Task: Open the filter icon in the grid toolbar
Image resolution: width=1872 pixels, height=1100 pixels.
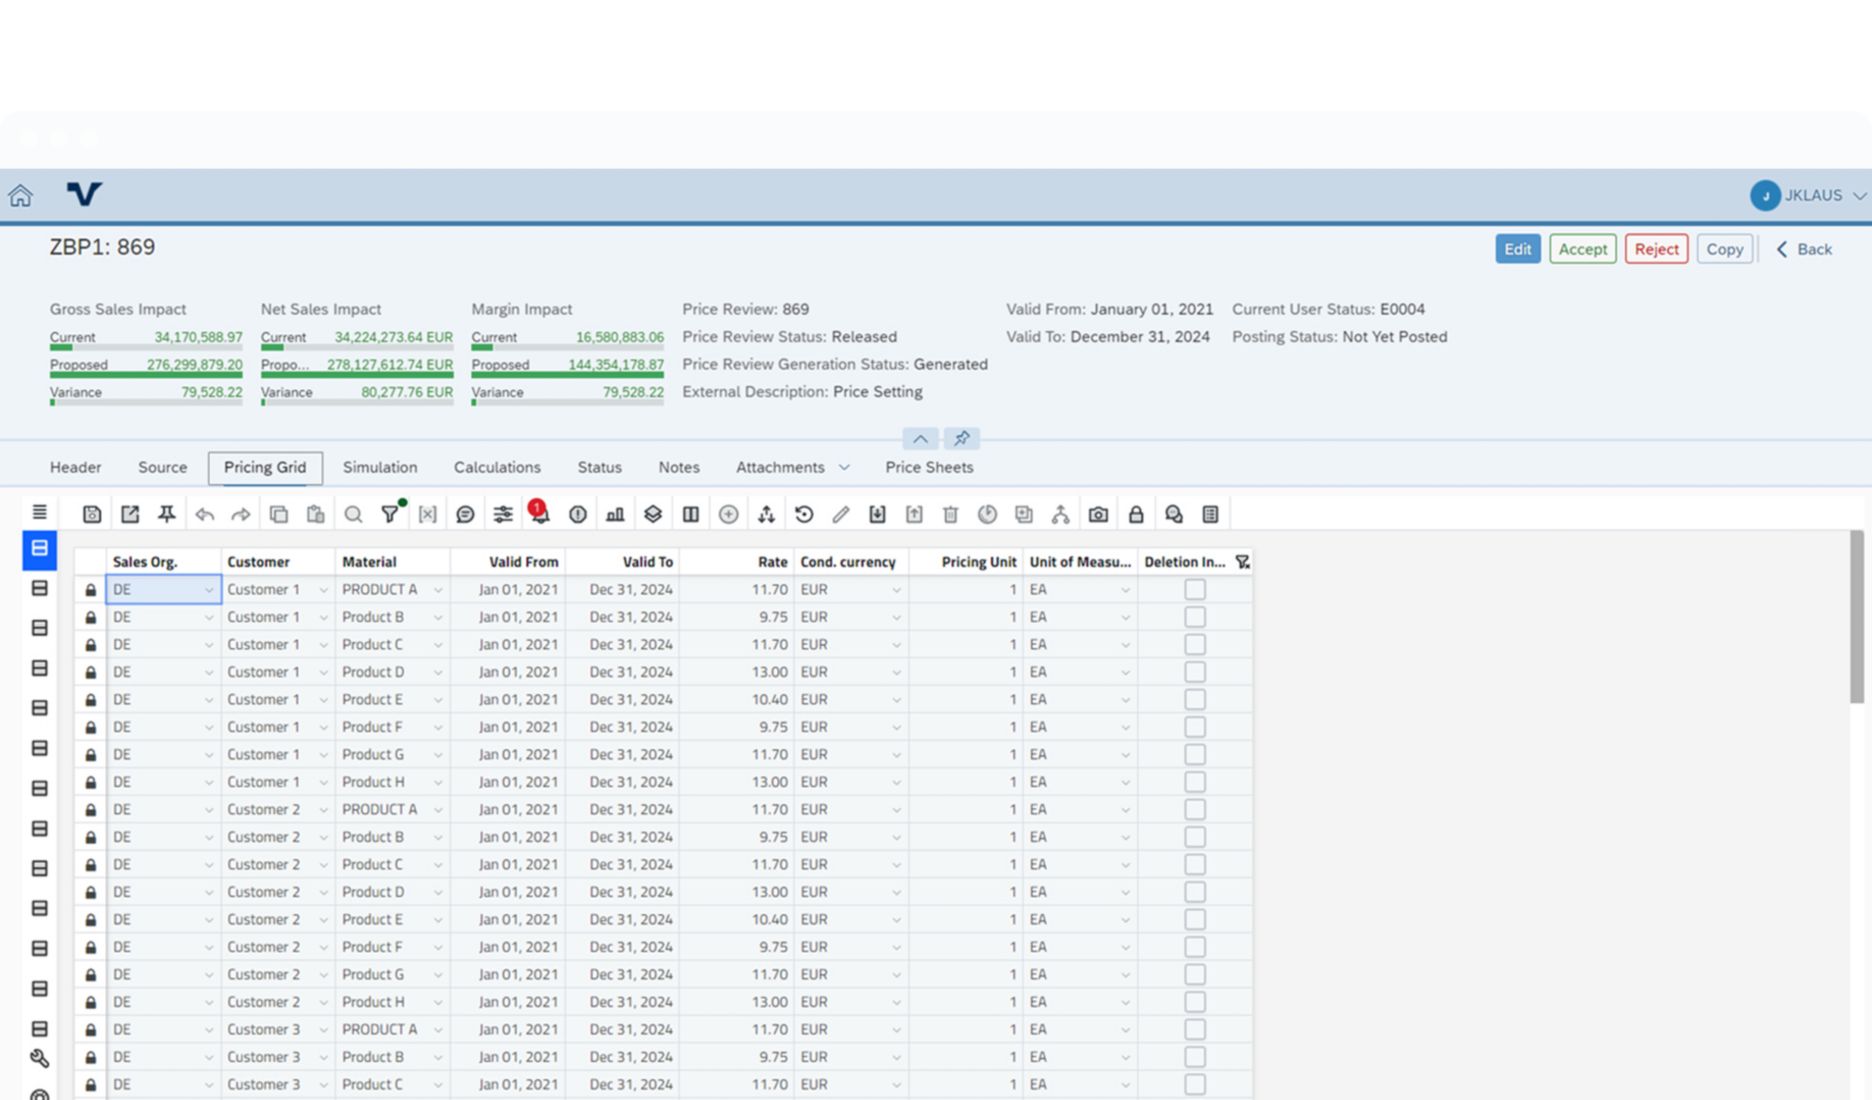Action: tap(390, 513)
